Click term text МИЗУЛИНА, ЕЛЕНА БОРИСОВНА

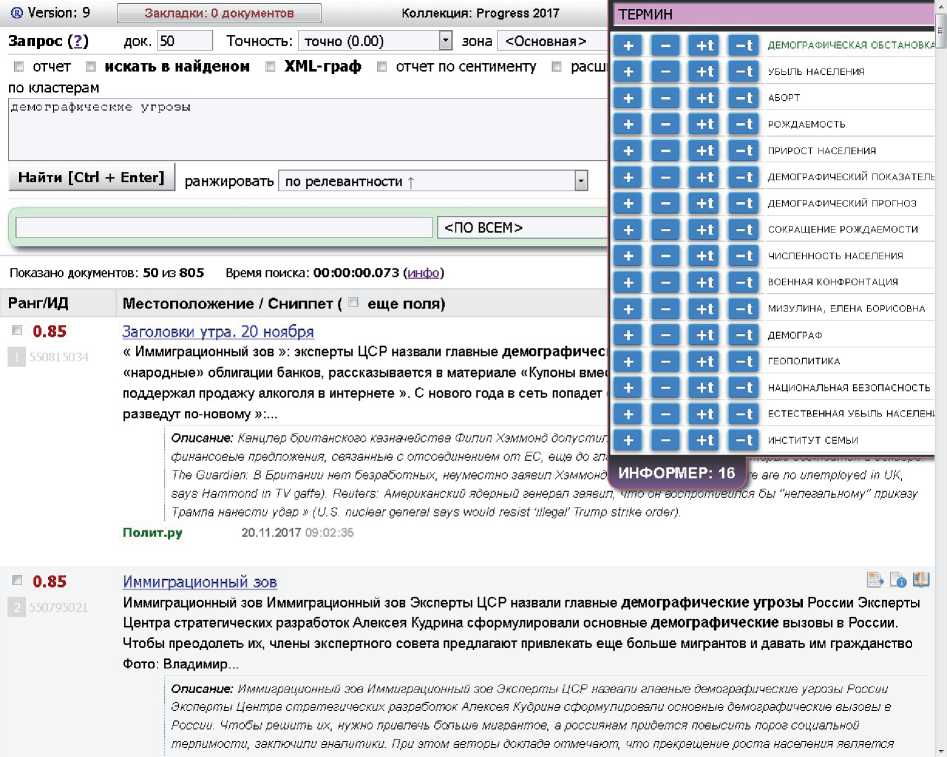coord(846,309)
